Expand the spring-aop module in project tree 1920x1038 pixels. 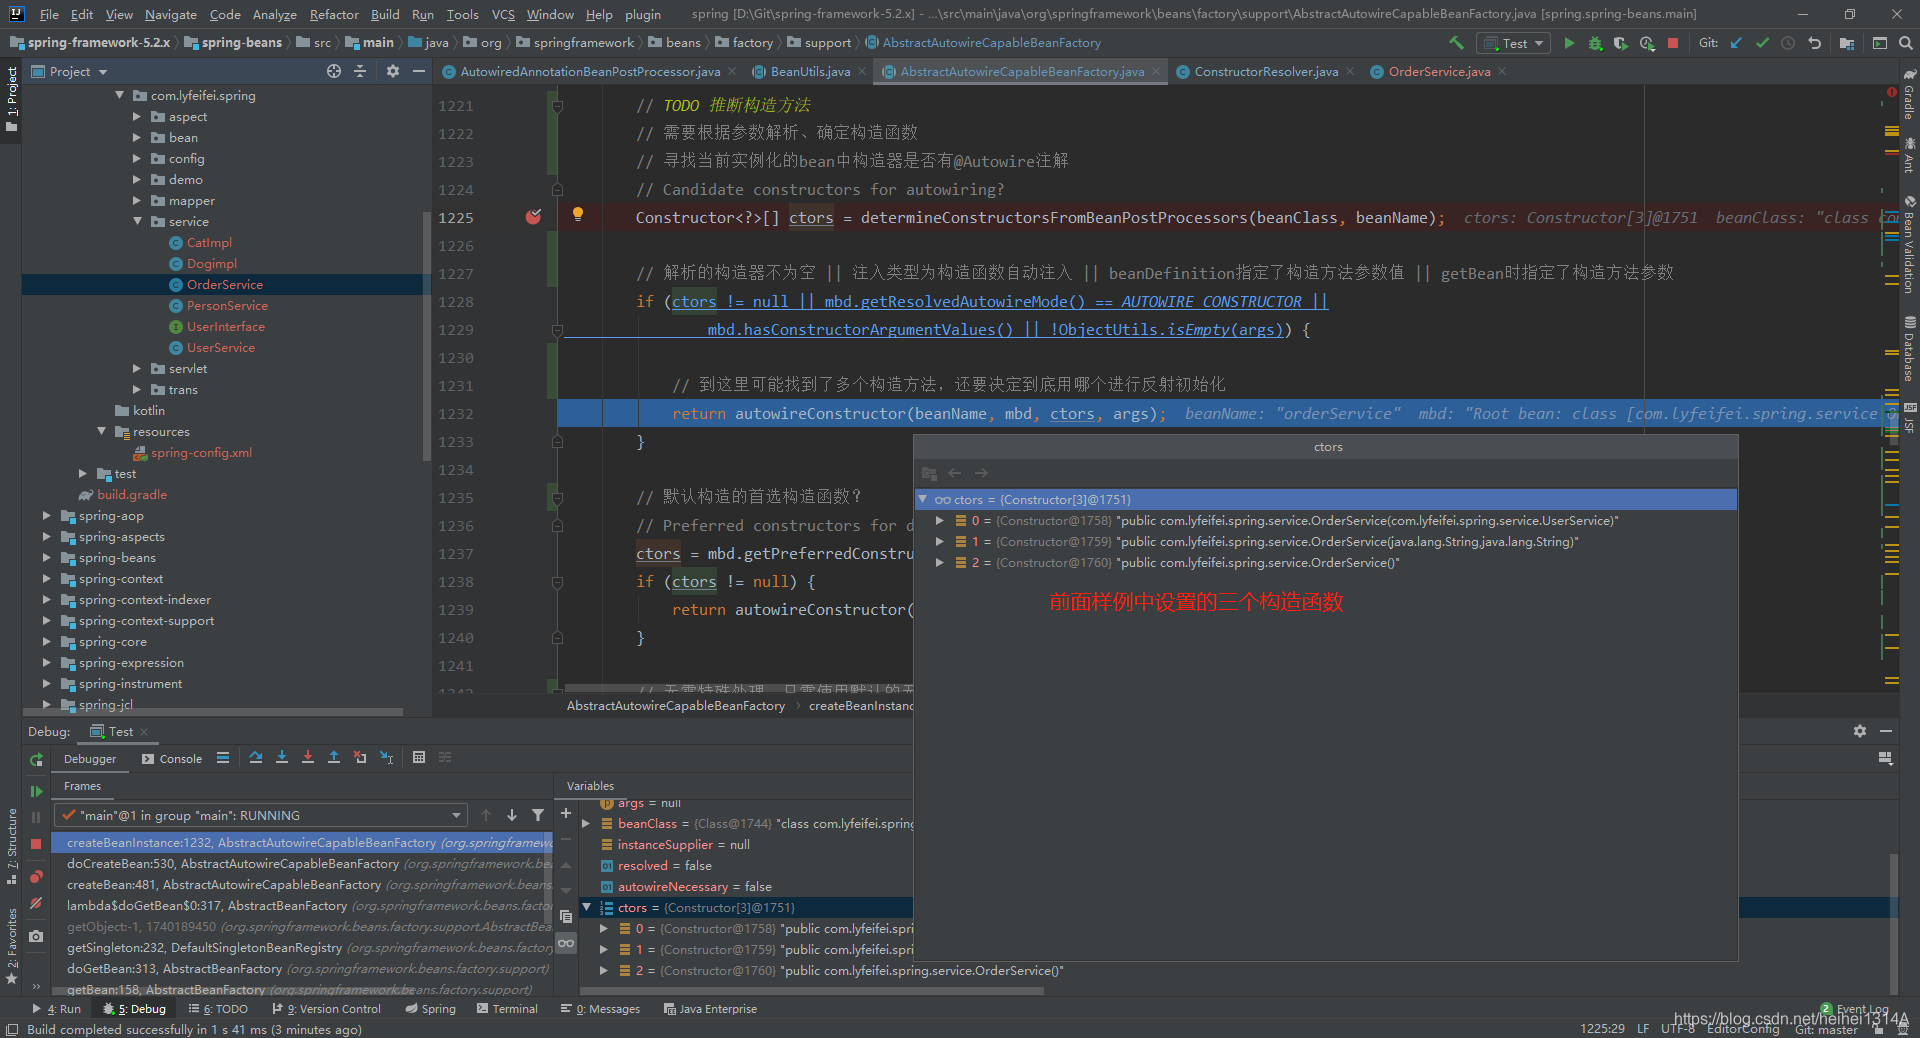point(47,516)
